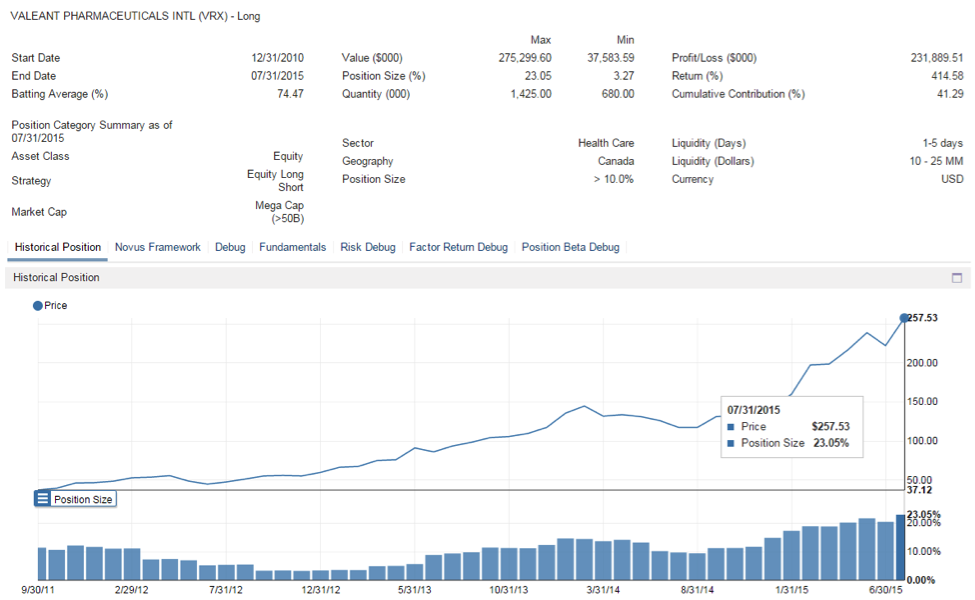Toggle the Price series legend label
This screenshot has height=600, width=975.
click(56, 305)
